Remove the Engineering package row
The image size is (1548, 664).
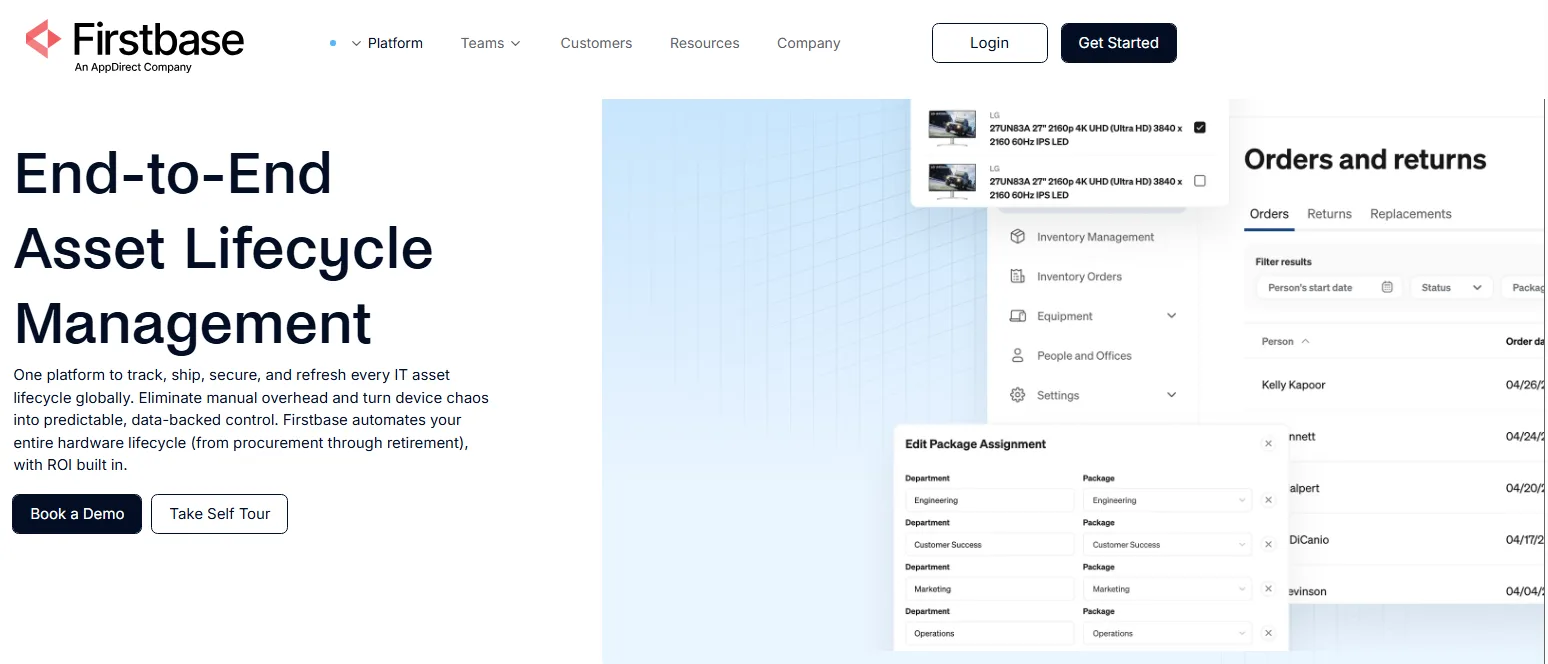point(1268,500)
